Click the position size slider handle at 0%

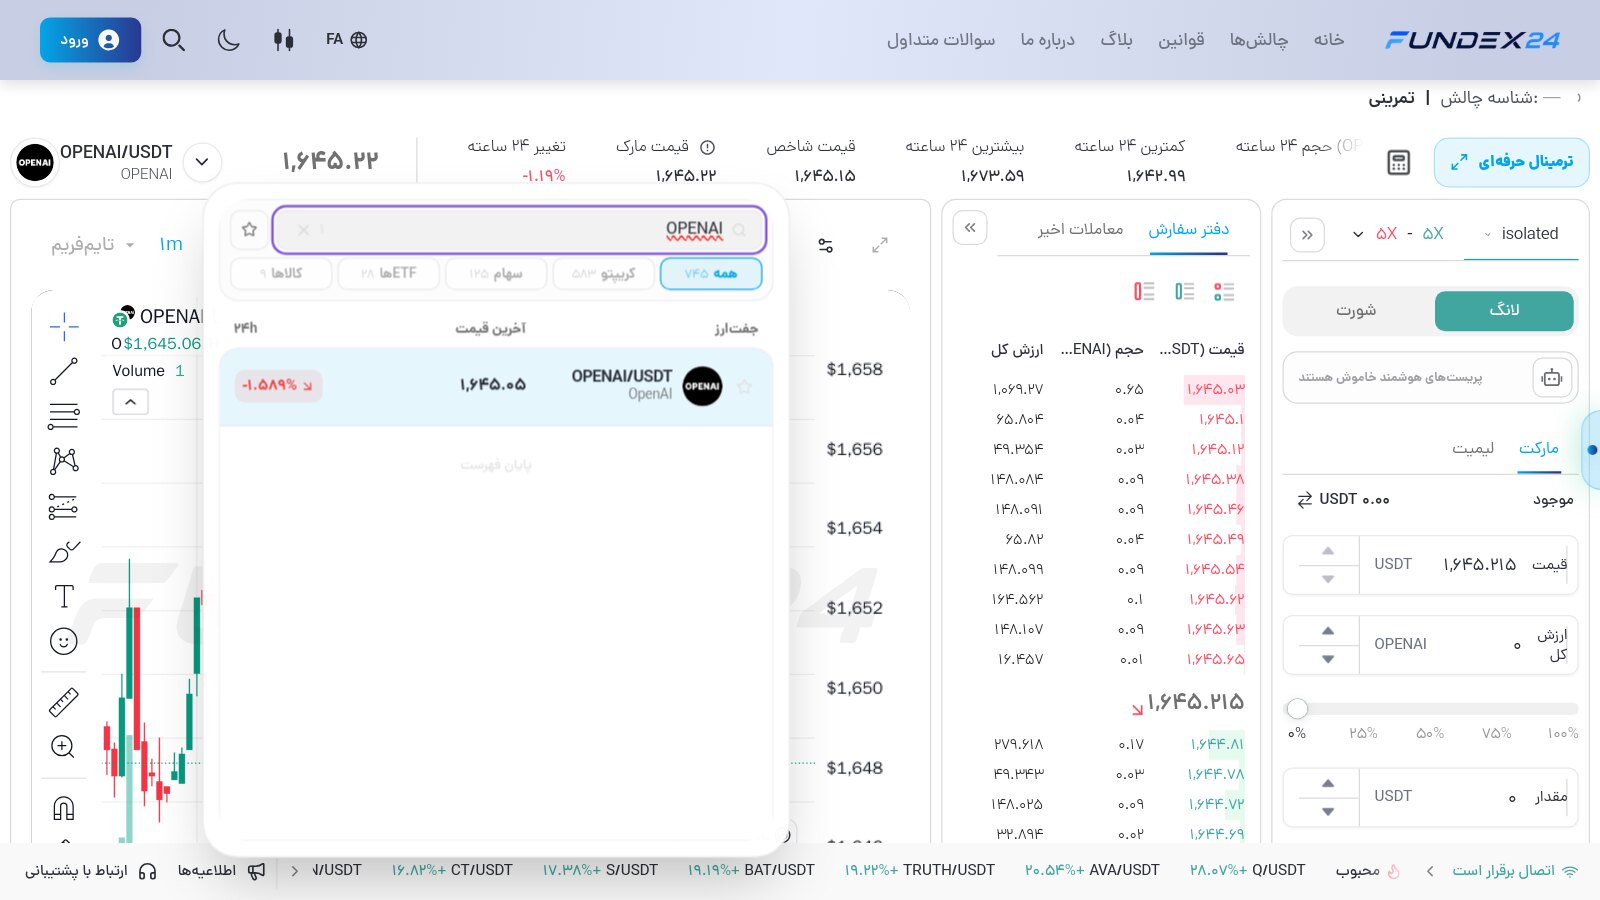1297,709
